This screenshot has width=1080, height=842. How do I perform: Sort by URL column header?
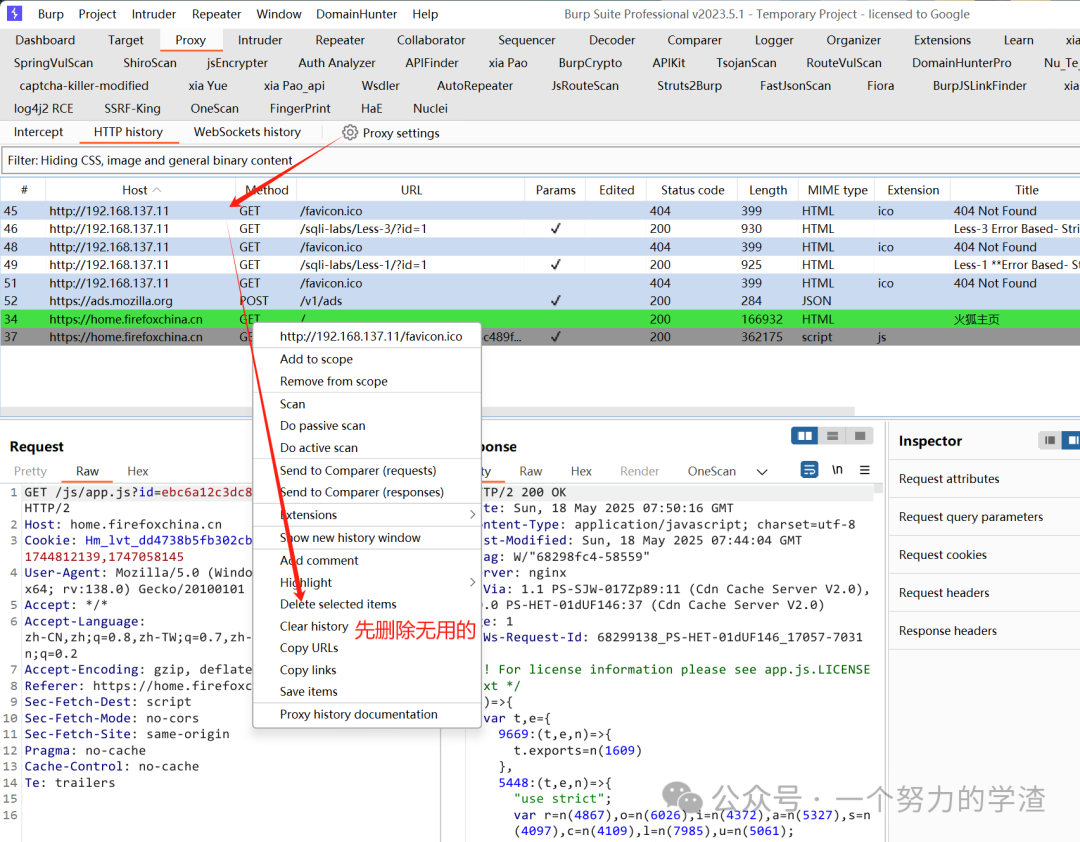point(411,189)
